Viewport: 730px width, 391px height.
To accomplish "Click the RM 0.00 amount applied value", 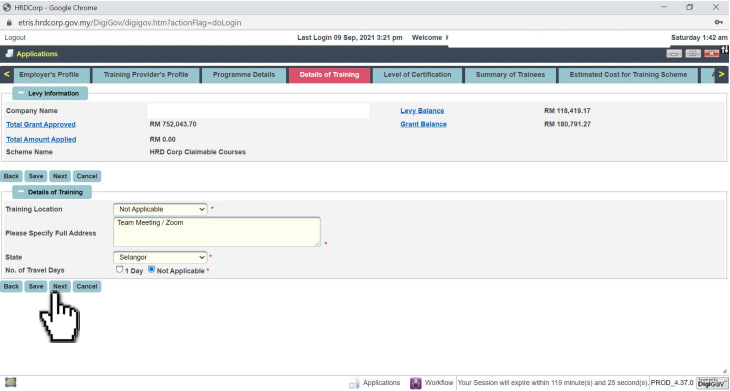I will pos(162,139).
